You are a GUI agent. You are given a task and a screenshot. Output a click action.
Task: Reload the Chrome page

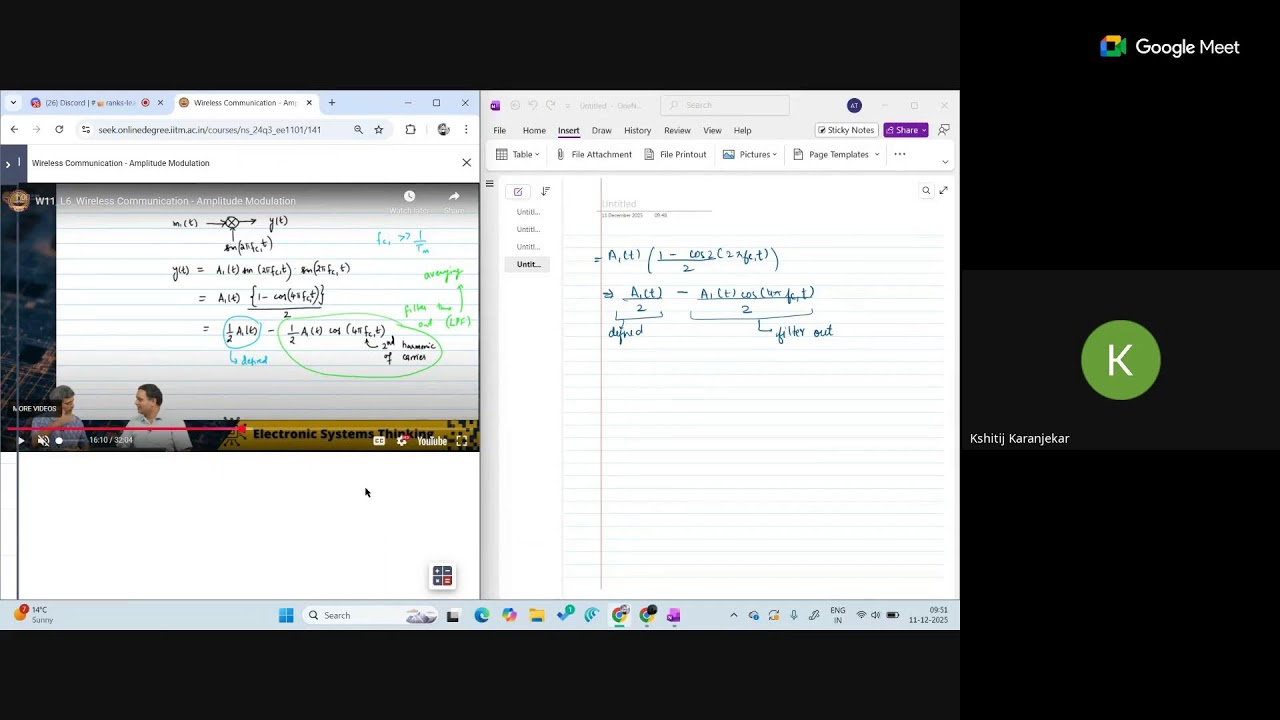[x=59, y=129]
